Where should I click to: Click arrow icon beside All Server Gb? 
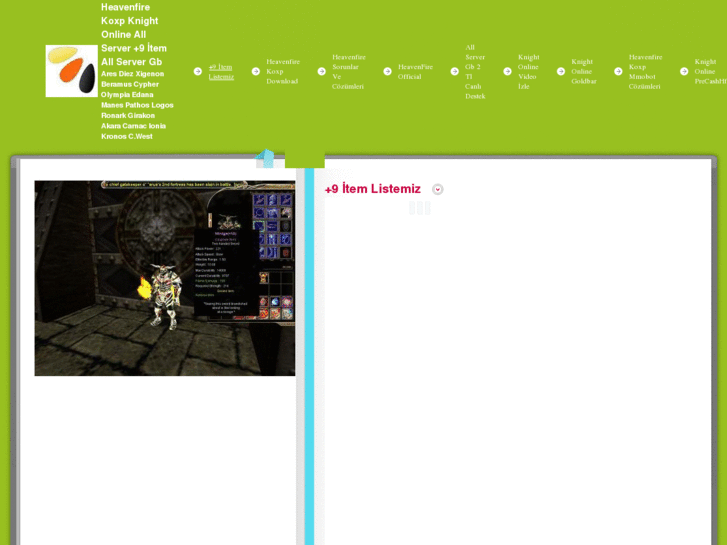[455, 71]
